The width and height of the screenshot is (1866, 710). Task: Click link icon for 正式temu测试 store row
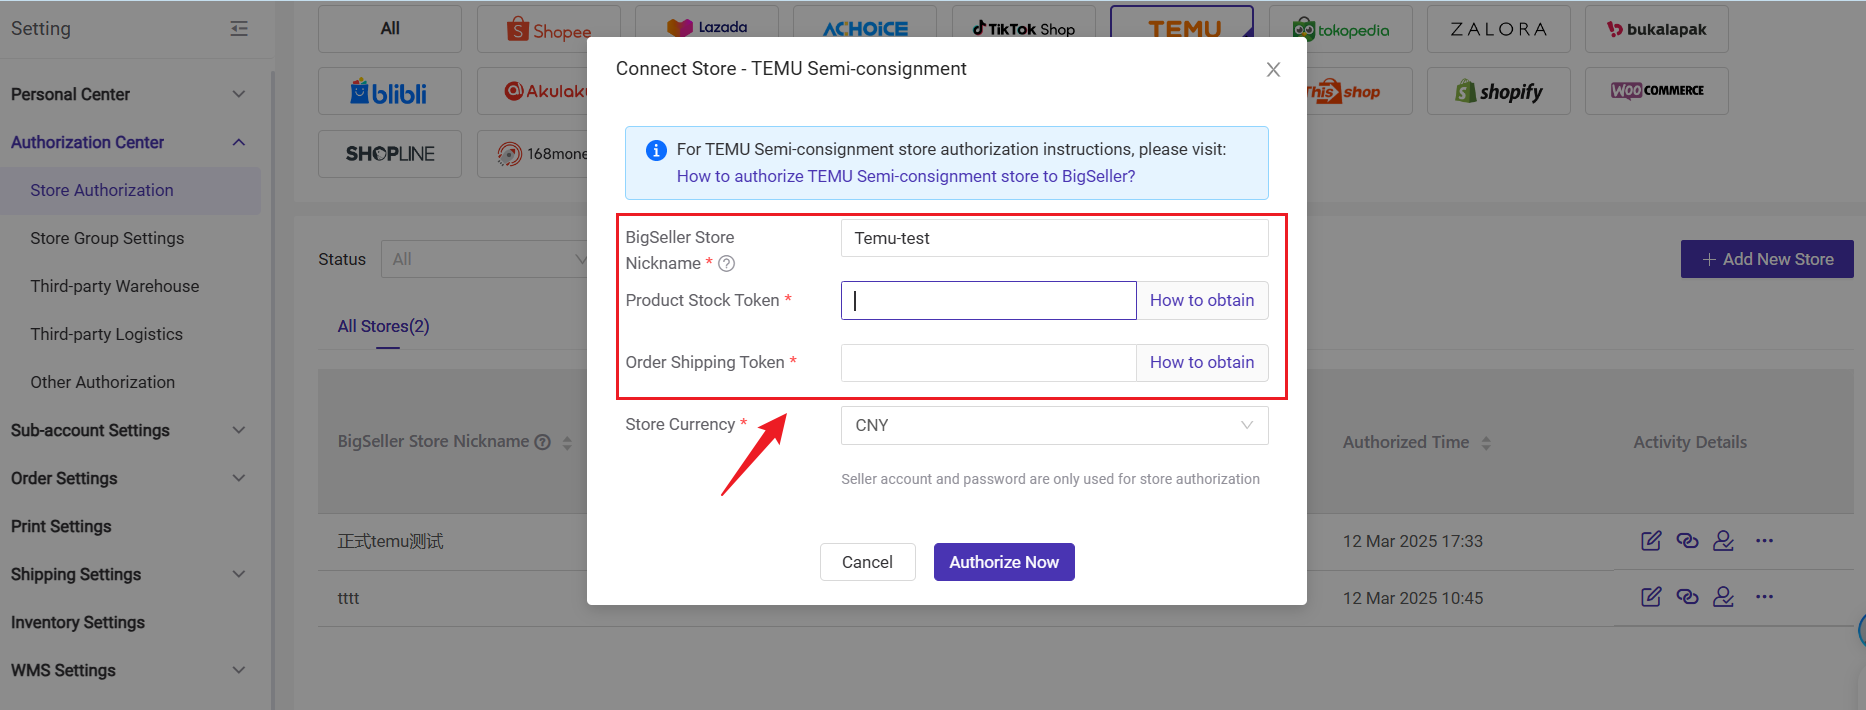point(1687,541)
